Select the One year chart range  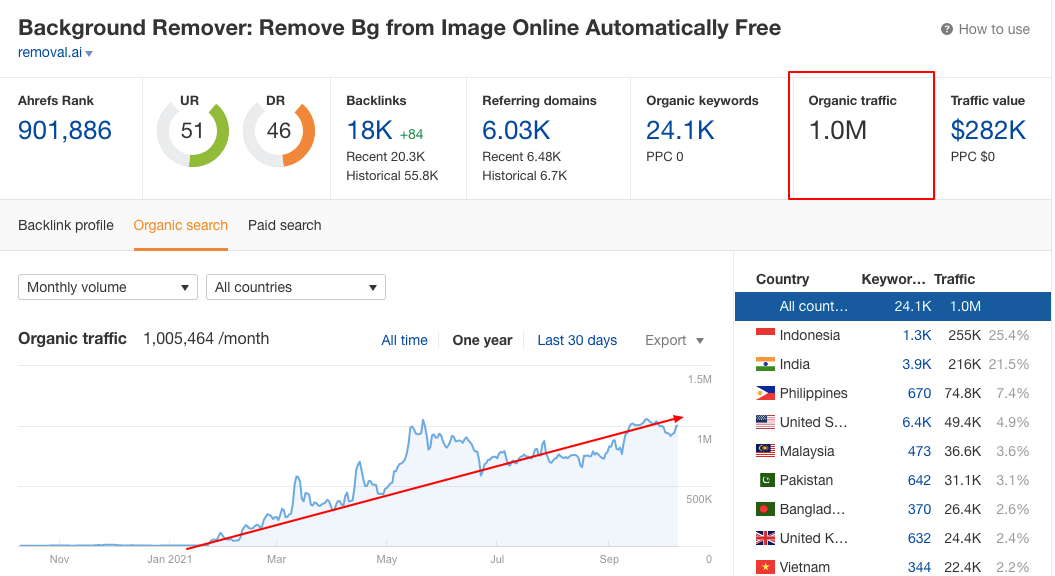[x=482, y=340]
